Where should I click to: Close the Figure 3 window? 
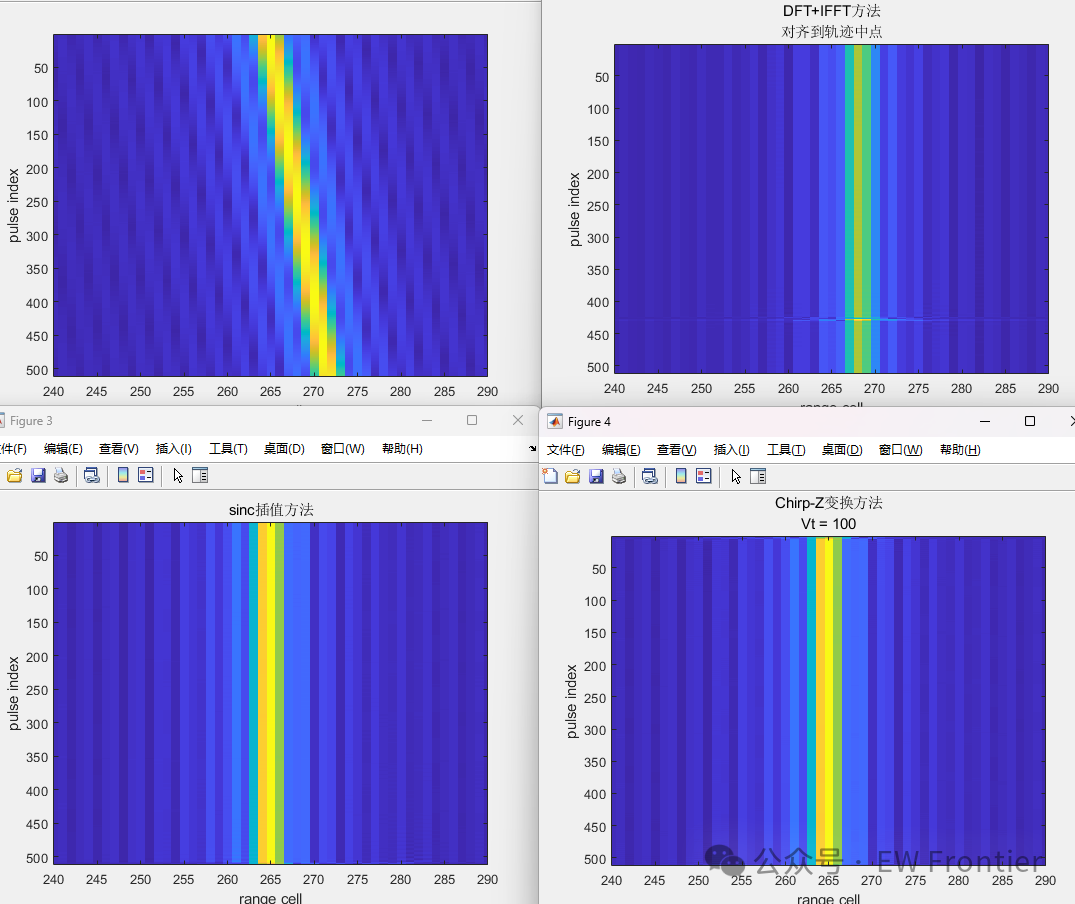[518, 420]
